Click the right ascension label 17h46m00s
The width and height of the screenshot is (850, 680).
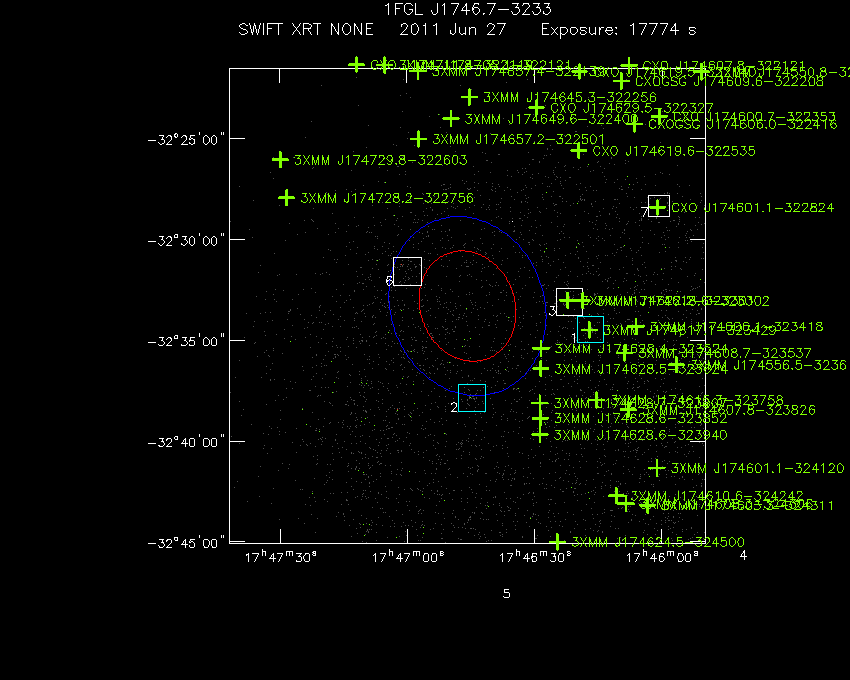[x=661, y=557]
